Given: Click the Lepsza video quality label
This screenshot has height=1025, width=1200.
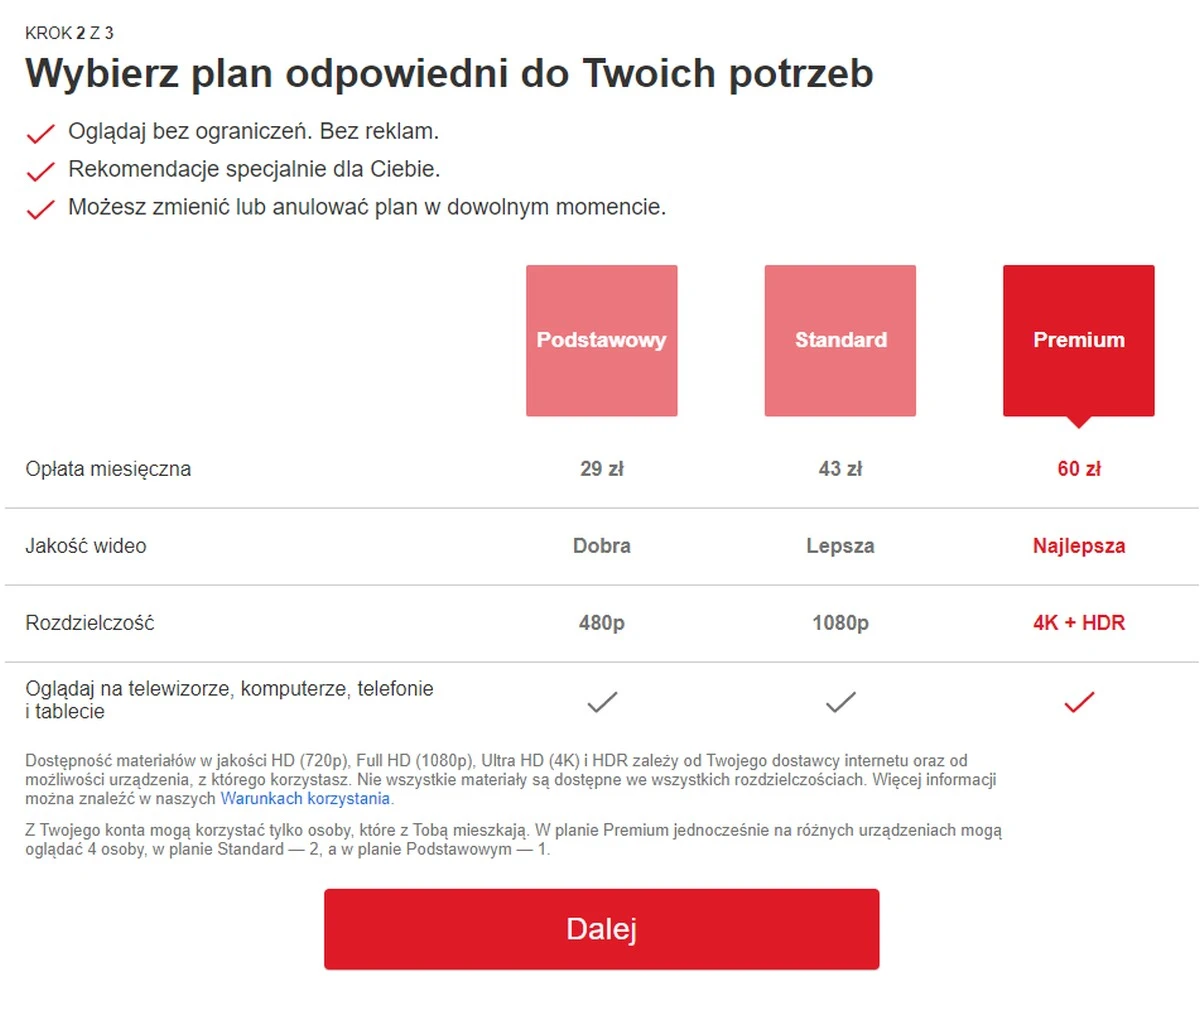Looking at the screenshot, I should (x=840, y=546).
